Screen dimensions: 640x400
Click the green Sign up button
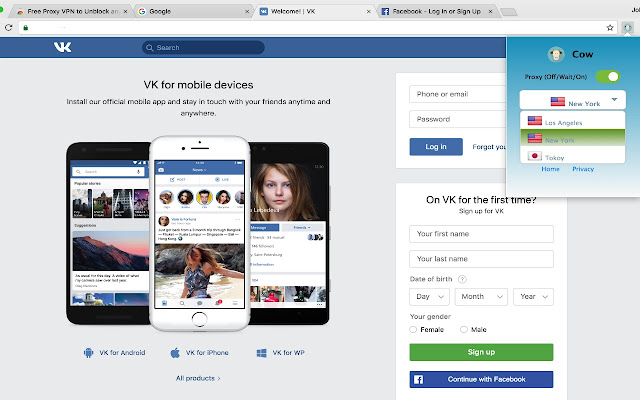pyautogui.click(x=481, y=352)
